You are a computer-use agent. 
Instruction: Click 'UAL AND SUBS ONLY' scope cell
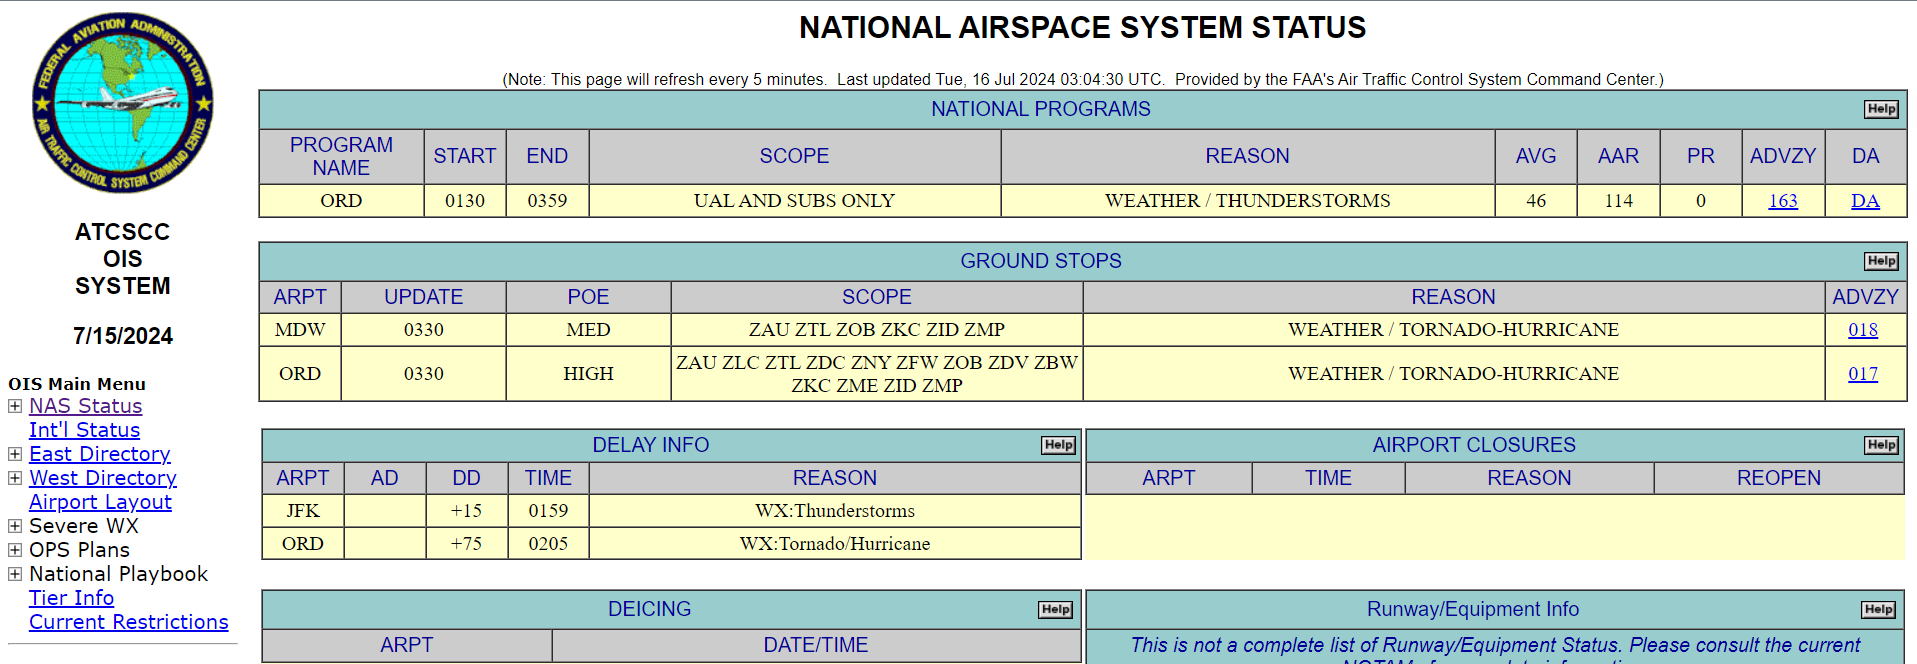(794, 201)
